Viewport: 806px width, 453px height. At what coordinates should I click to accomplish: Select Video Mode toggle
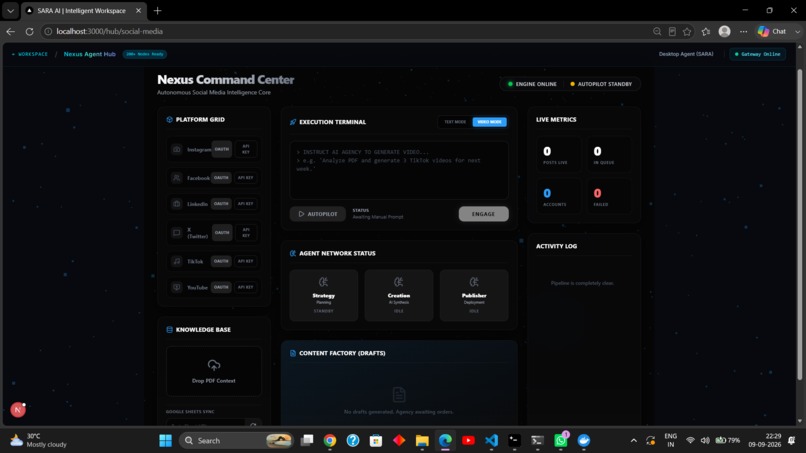tap(489, 122)
